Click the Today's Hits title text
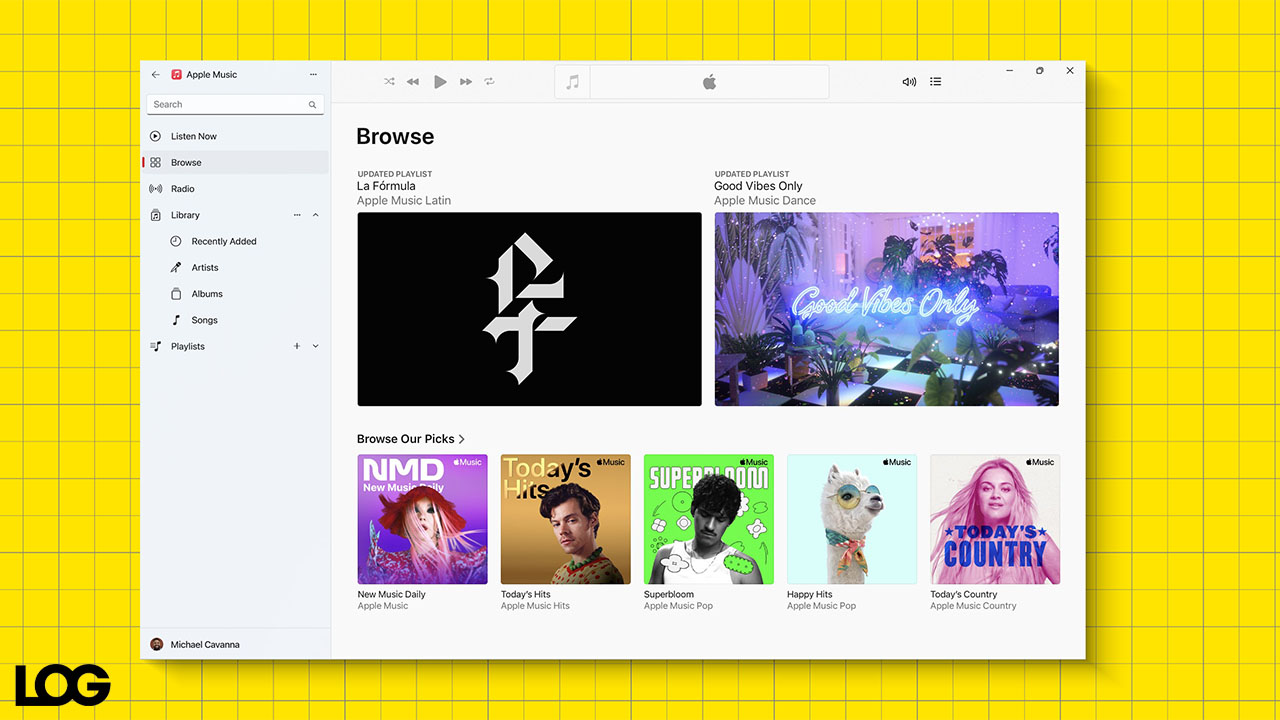 (x=526, y=594)
